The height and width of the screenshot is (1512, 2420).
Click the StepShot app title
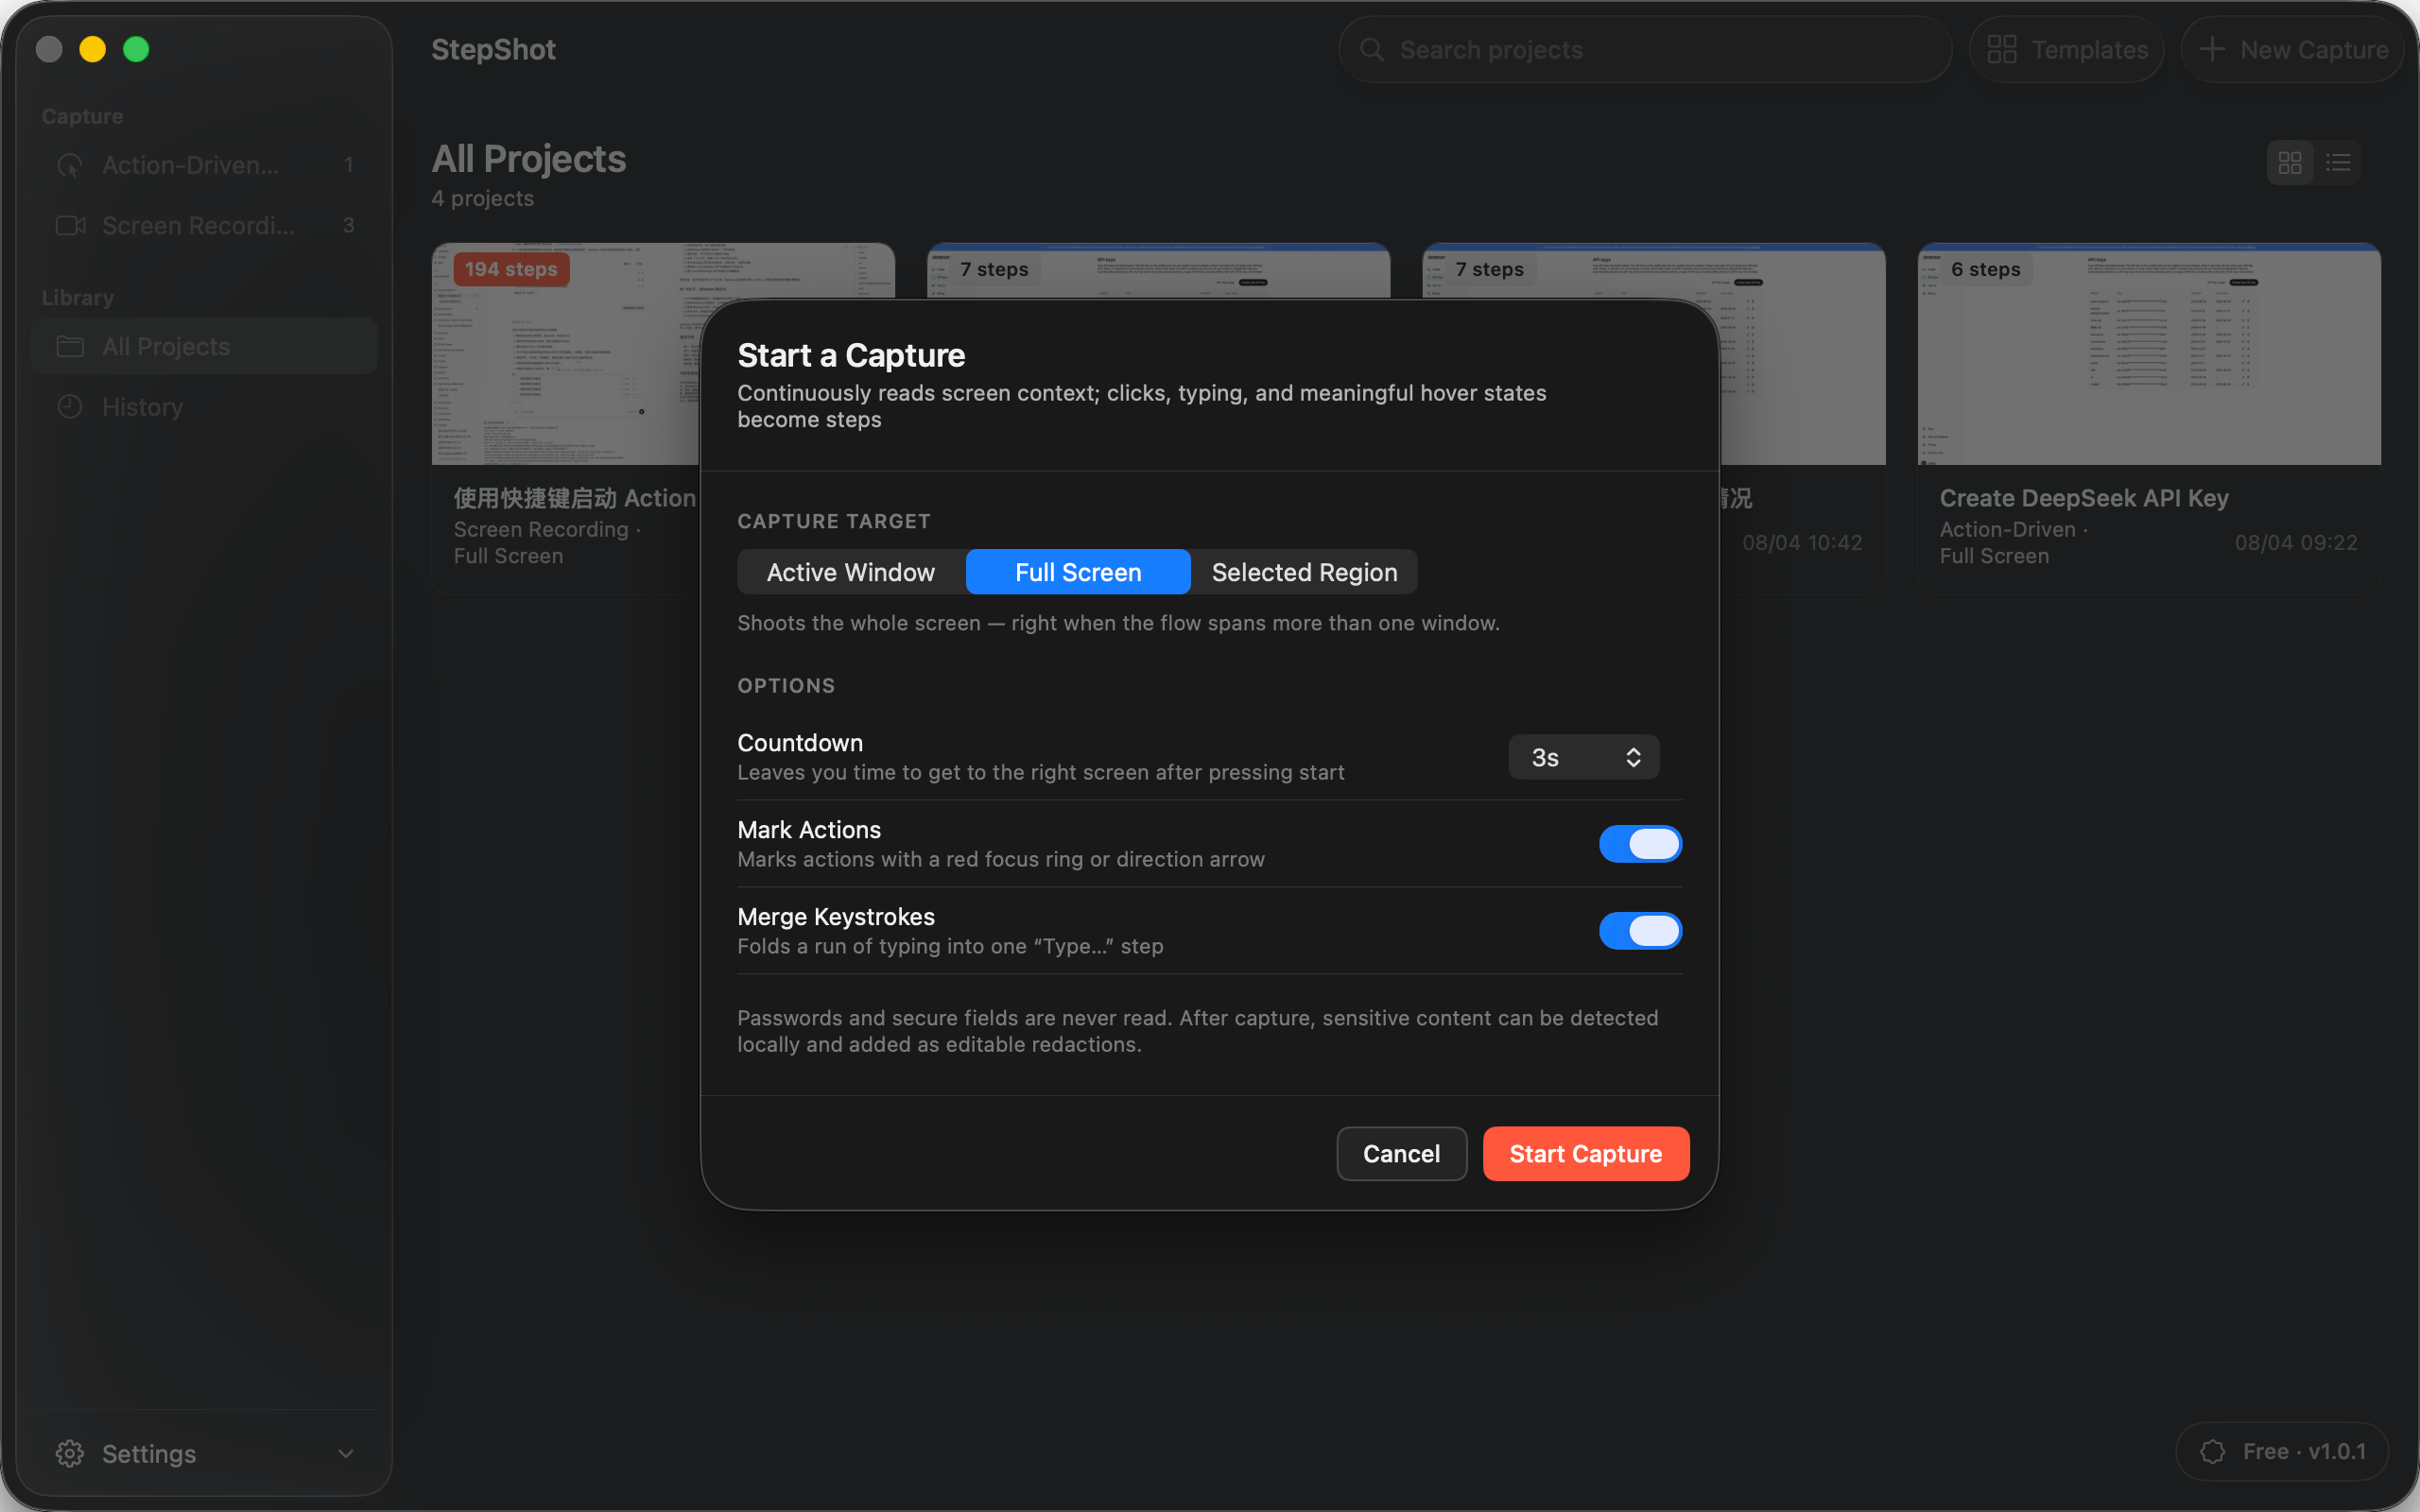click(x=494, y=50)
